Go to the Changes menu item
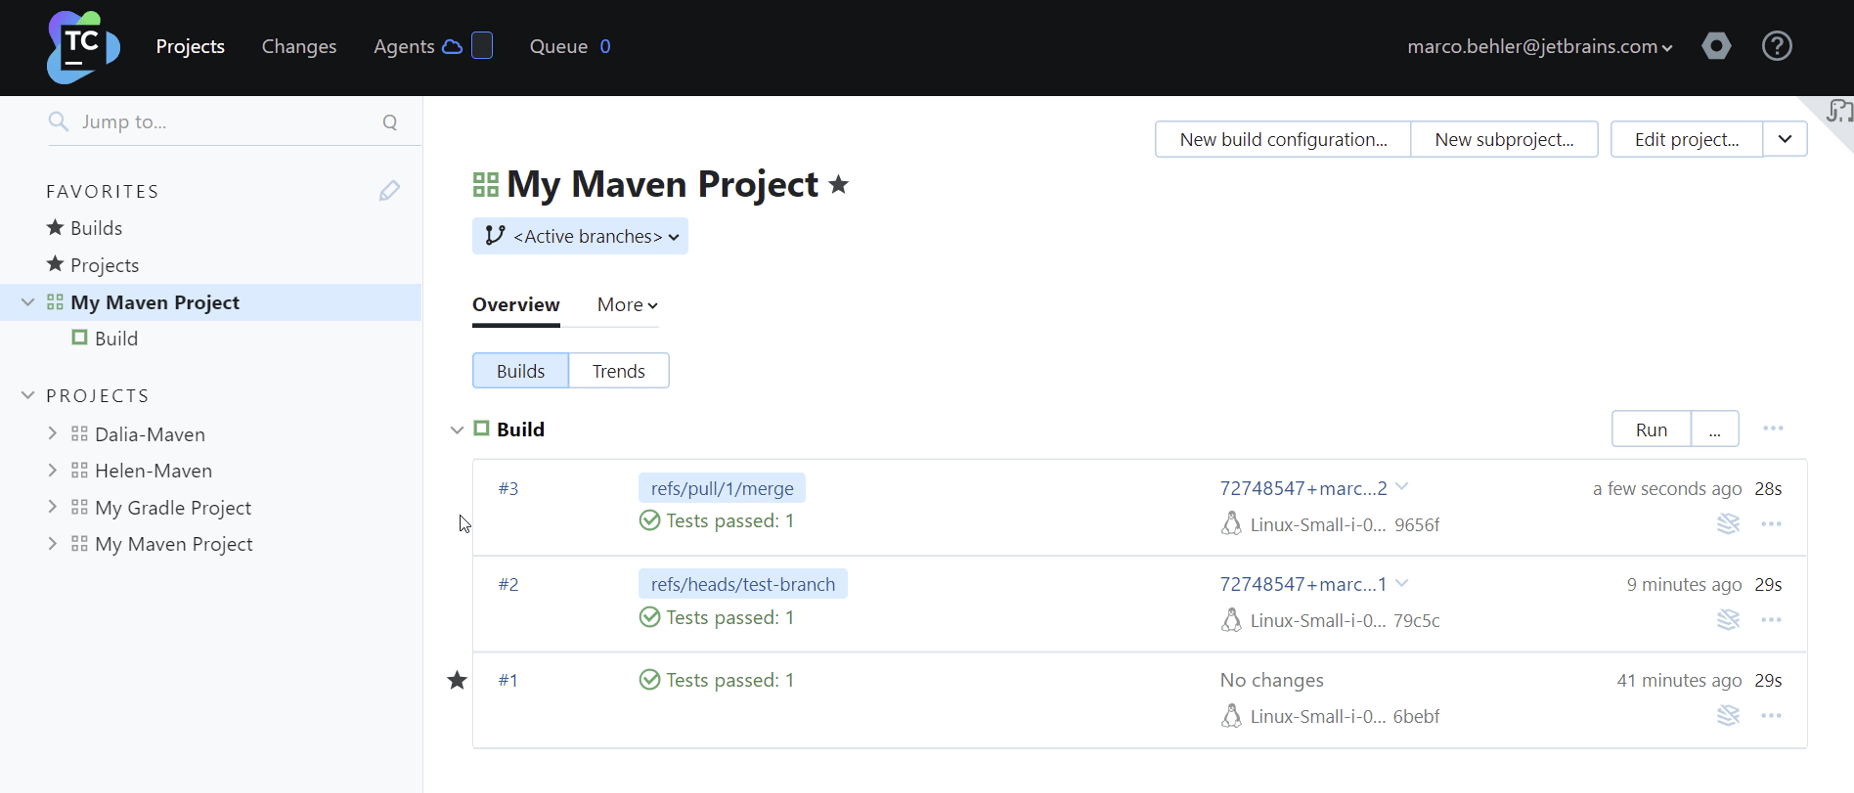Screen dimensions: 1854x793 [x=299, y=47]
